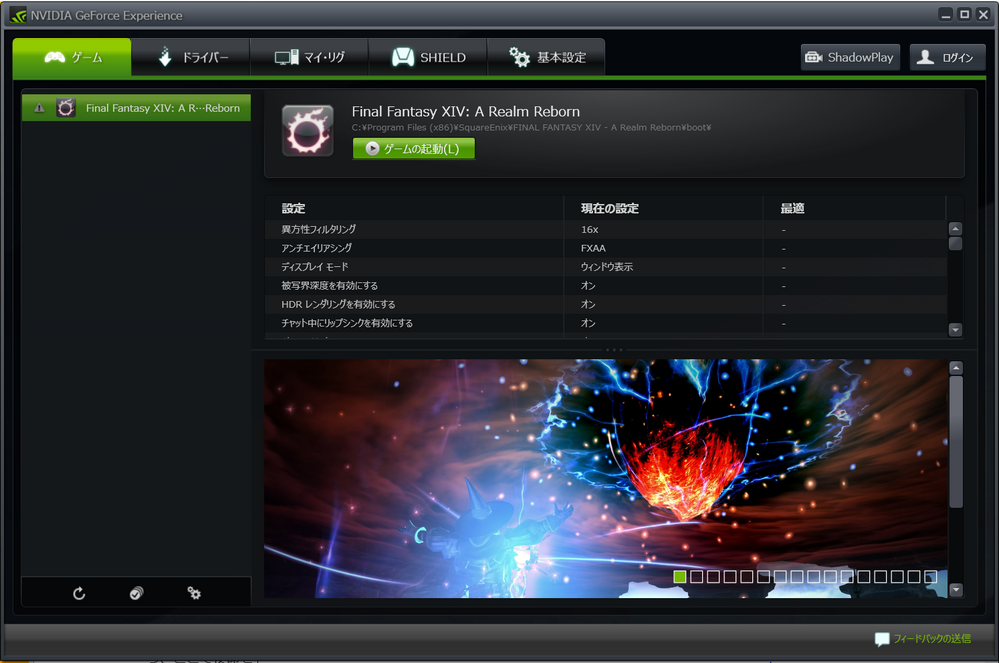Click the large Final Fantasy XIV game icon
This screenshot has width=999, height=663.
click(x=307, y=131)
